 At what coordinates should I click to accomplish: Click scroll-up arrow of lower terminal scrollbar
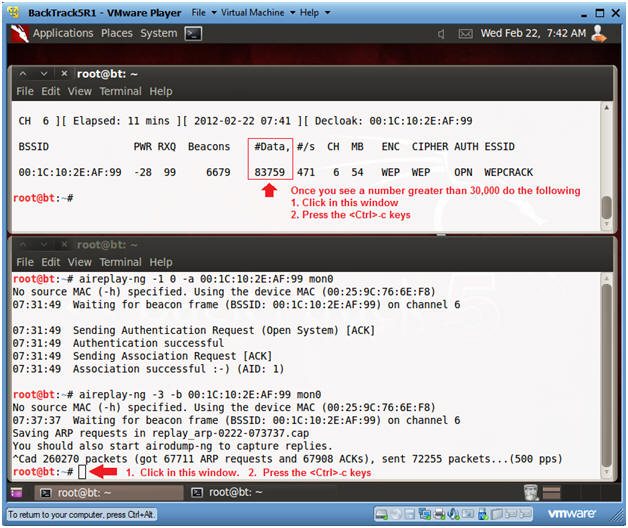tap(606, 278)
